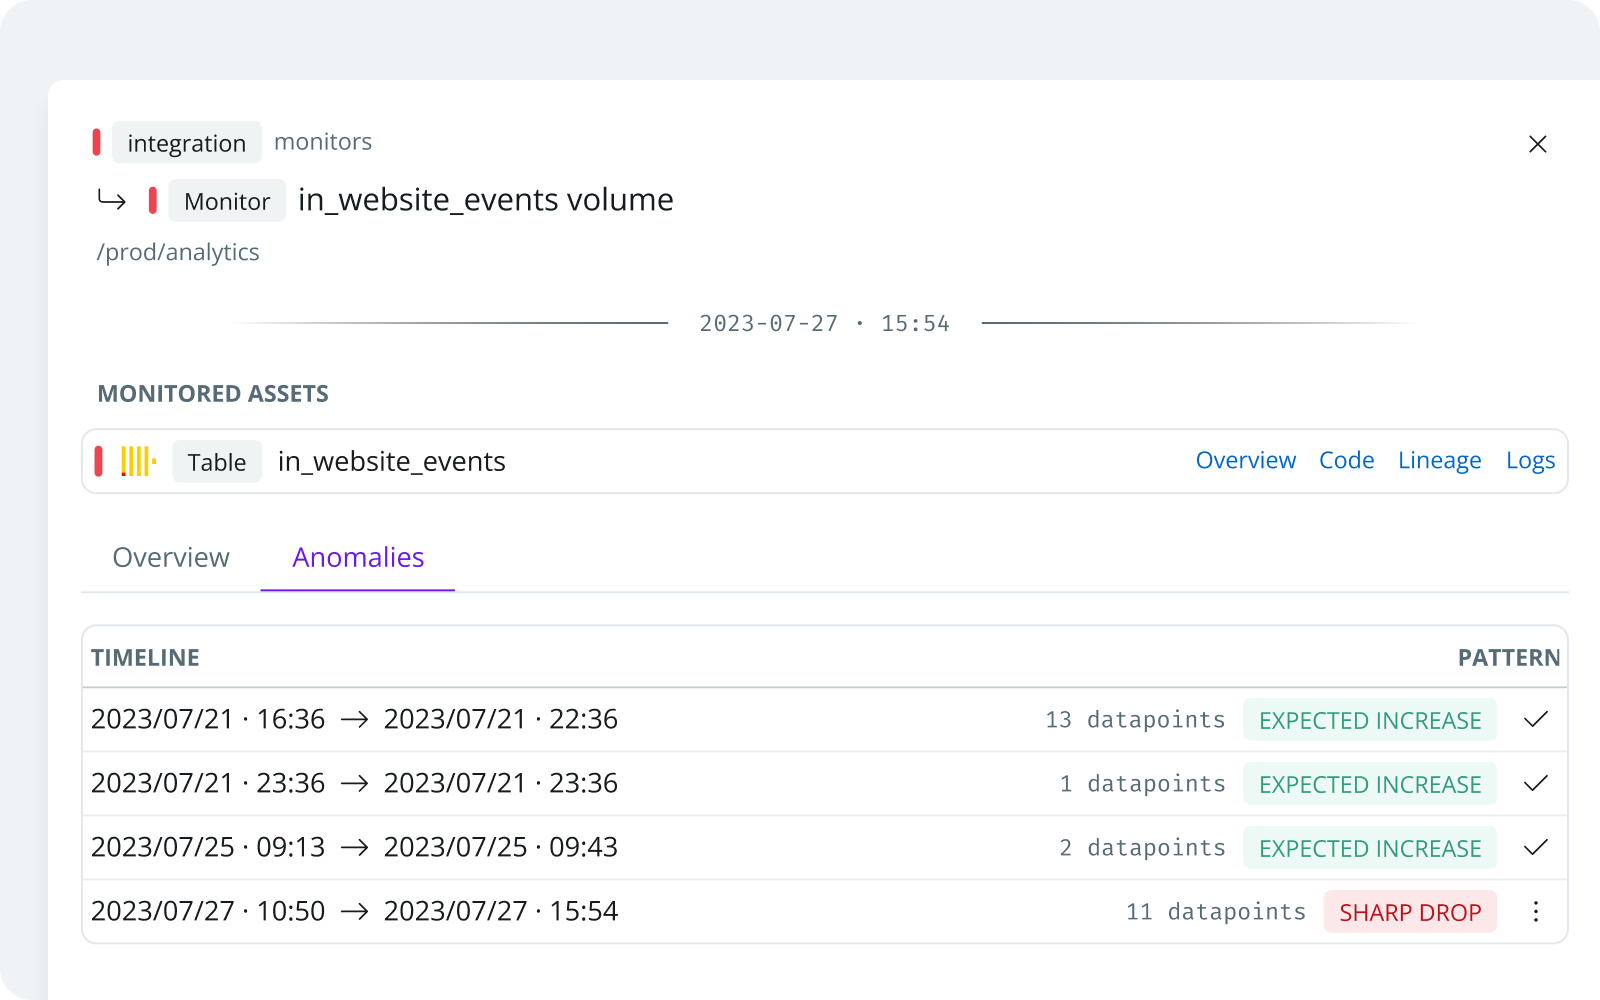Click the Table badge in the asset row

click(217, 461)
